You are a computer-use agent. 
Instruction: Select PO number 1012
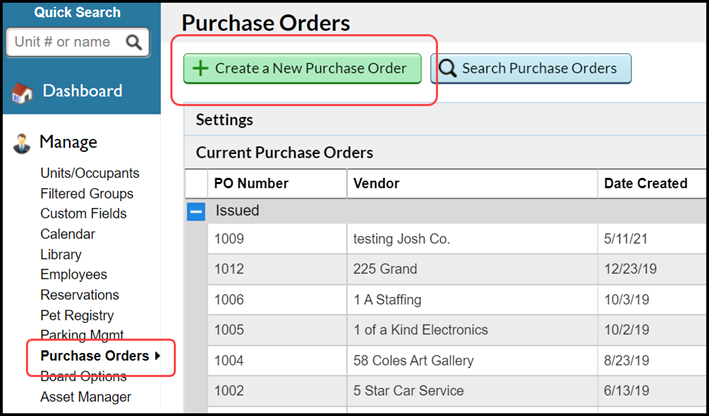click(229, 269)
